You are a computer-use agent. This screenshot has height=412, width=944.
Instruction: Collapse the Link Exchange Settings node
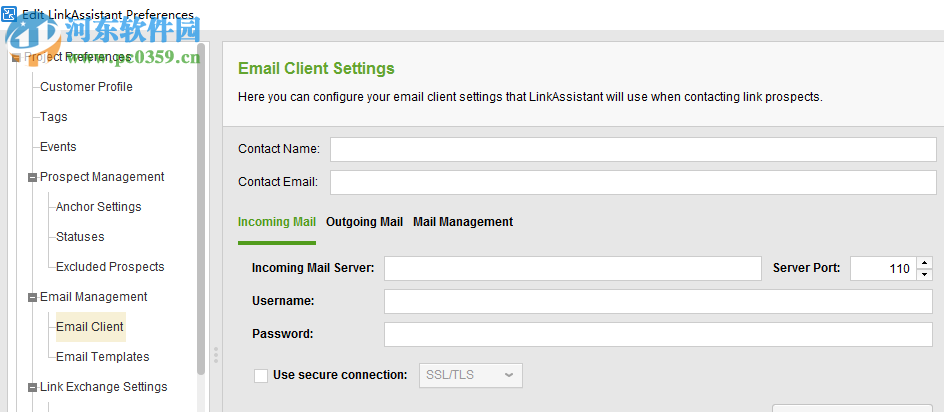coord(32,388)
